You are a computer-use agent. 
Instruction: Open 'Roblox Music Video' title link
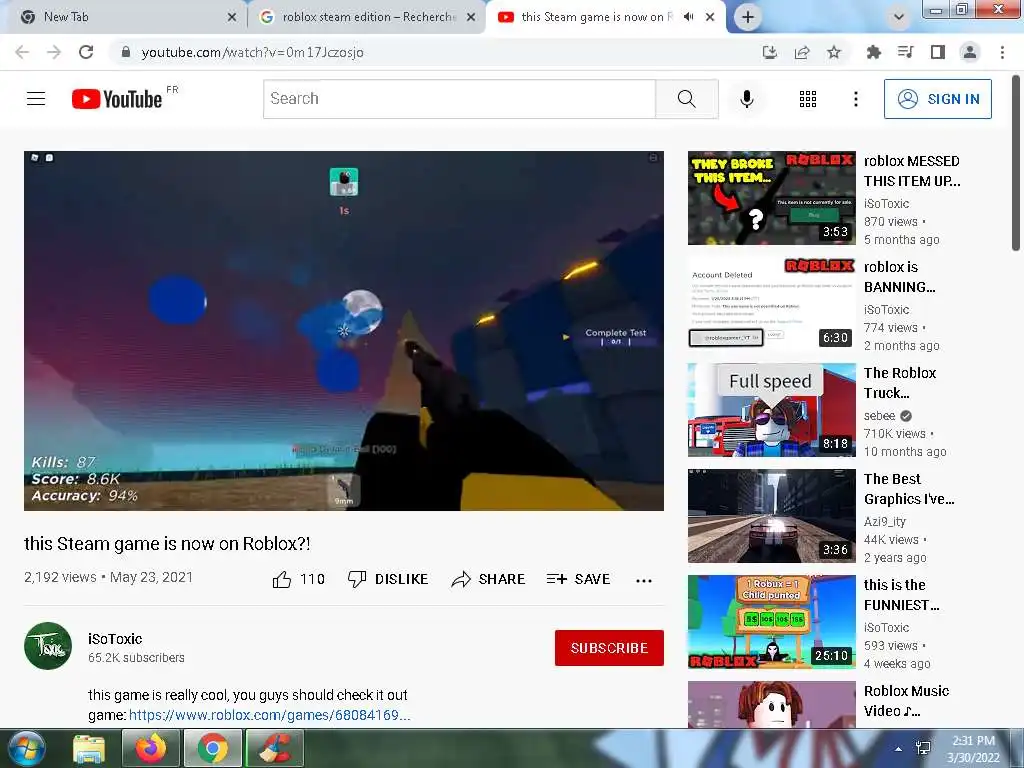906,701
